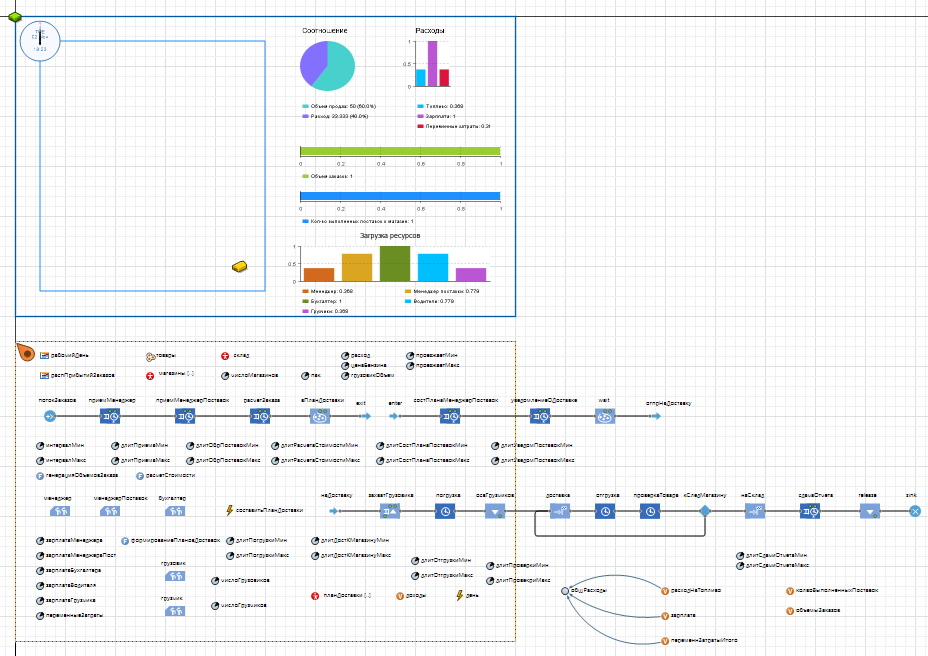
Task: Click the wait block
Action: coord(605,416)
